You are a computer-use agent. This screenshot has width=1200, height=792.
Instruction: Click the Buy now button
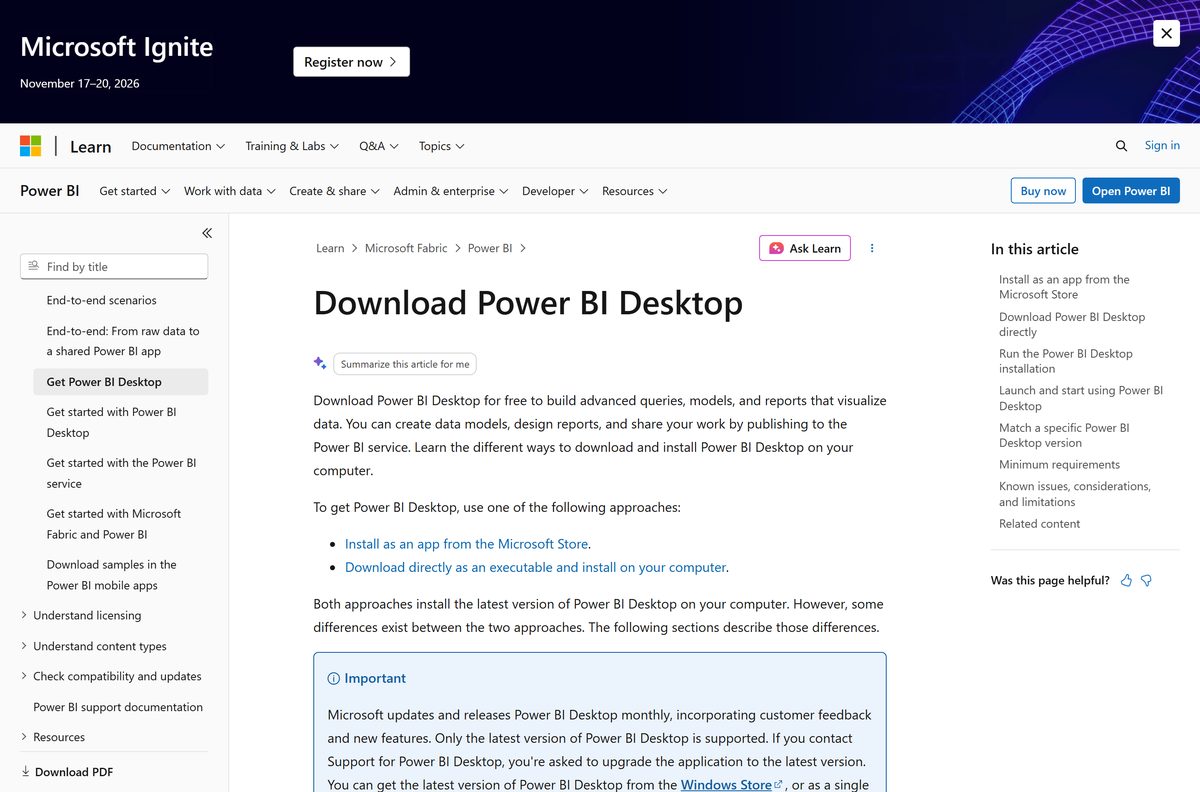[x=1043, y=191]
